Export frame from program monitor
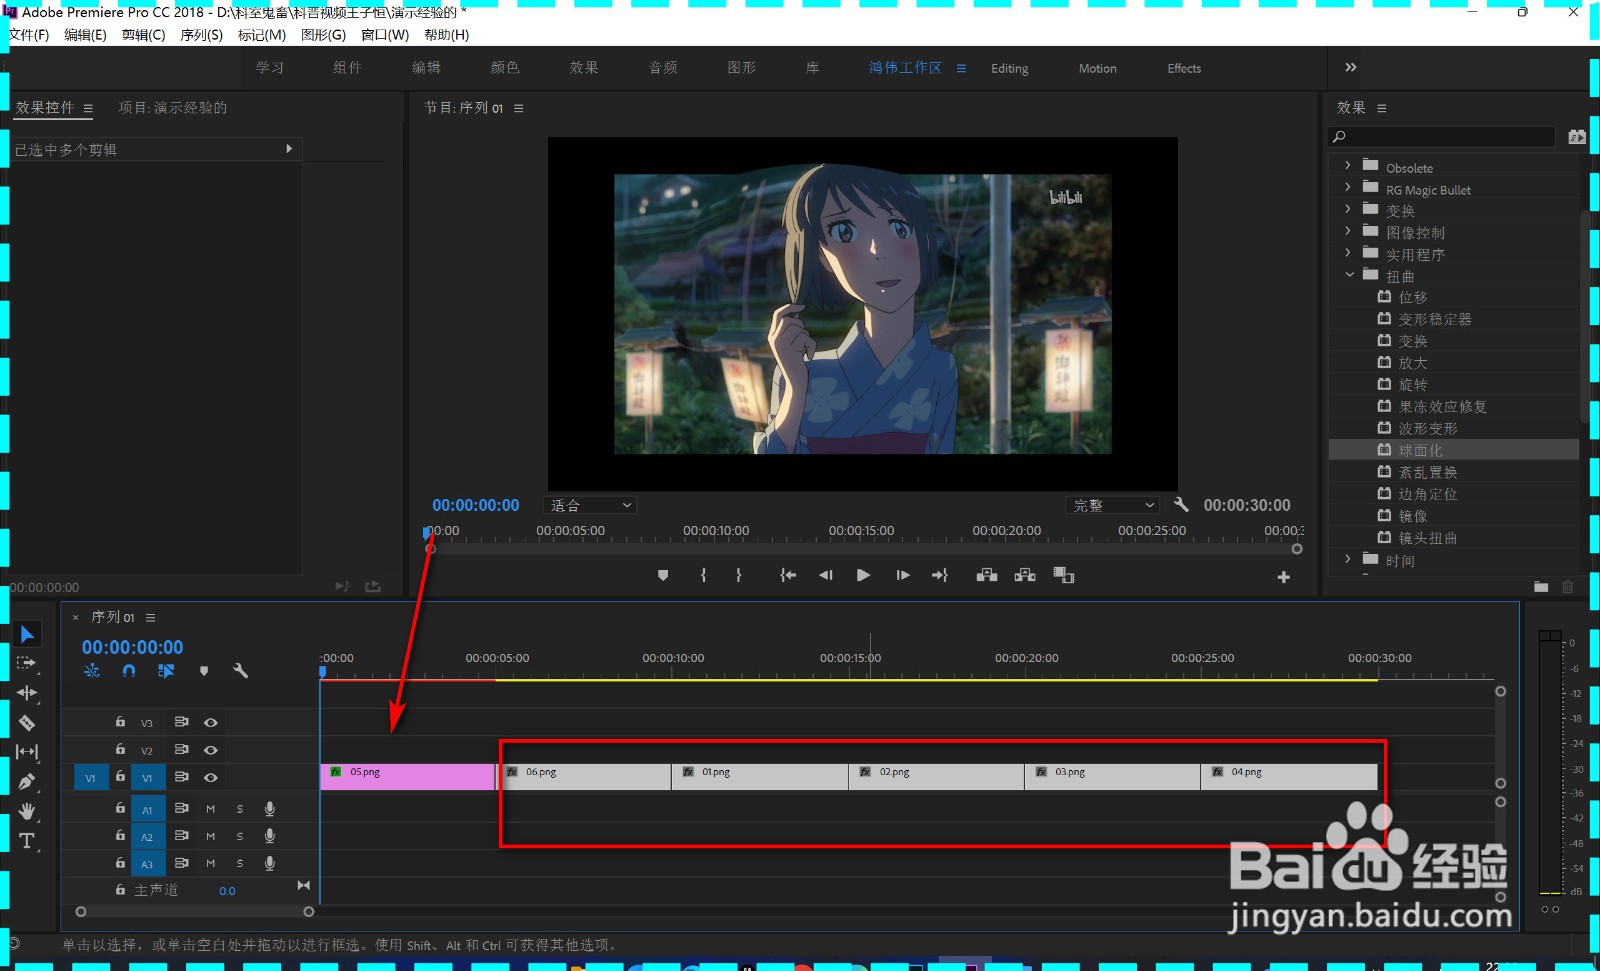Image resolution: width=1600 pixels, height=971 pixels. pos(1064,576)
